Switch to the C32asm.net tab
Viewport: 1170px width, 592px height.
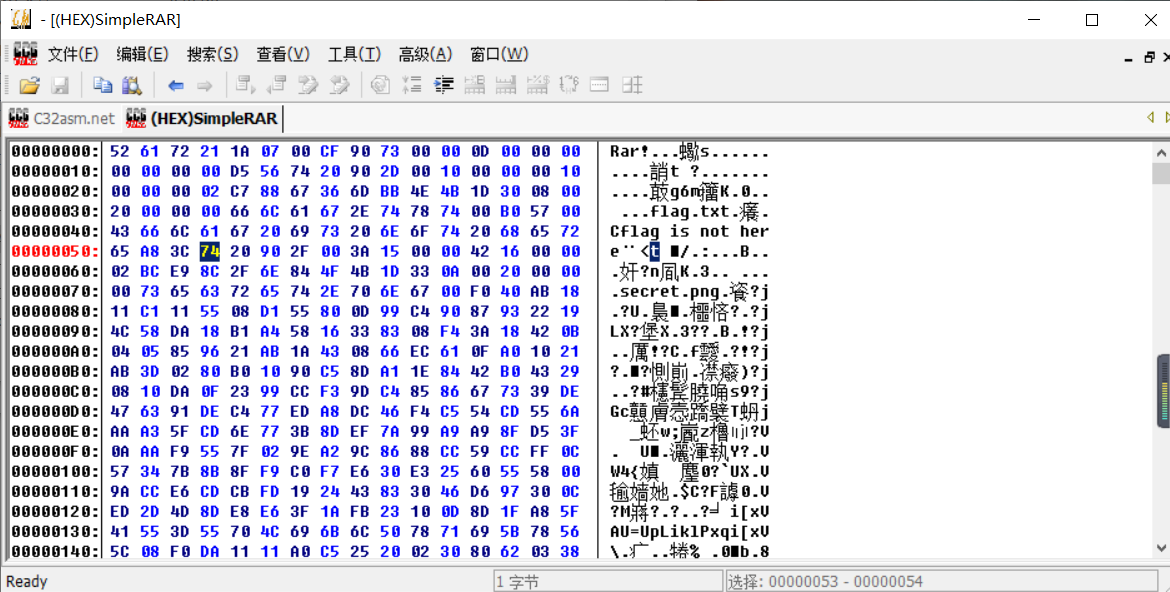click(62, 118)
